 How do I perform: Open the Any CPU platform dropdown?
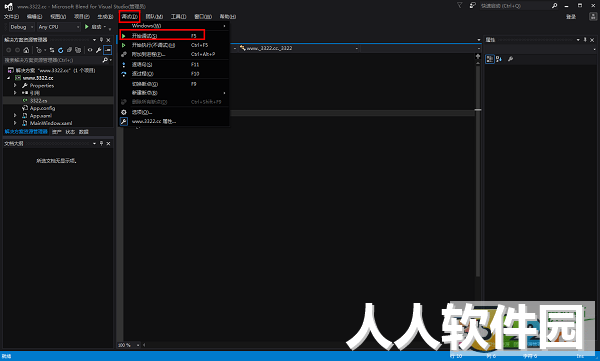pyautogui.click(x=59, y=27)
